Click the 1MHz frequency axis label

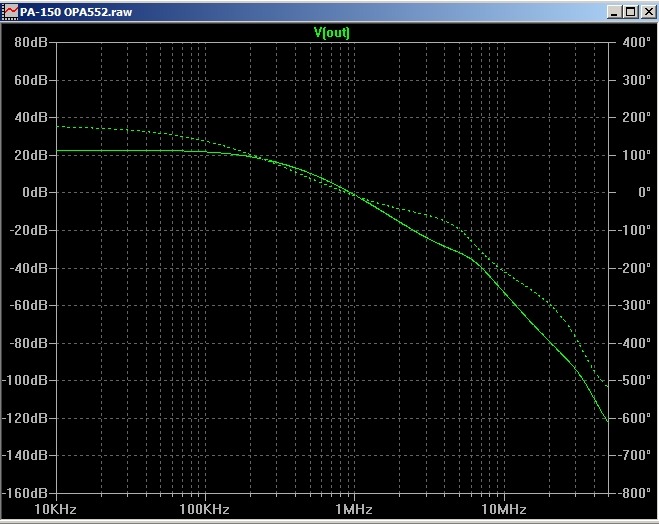pyautogui.click(x=354, y=509)
